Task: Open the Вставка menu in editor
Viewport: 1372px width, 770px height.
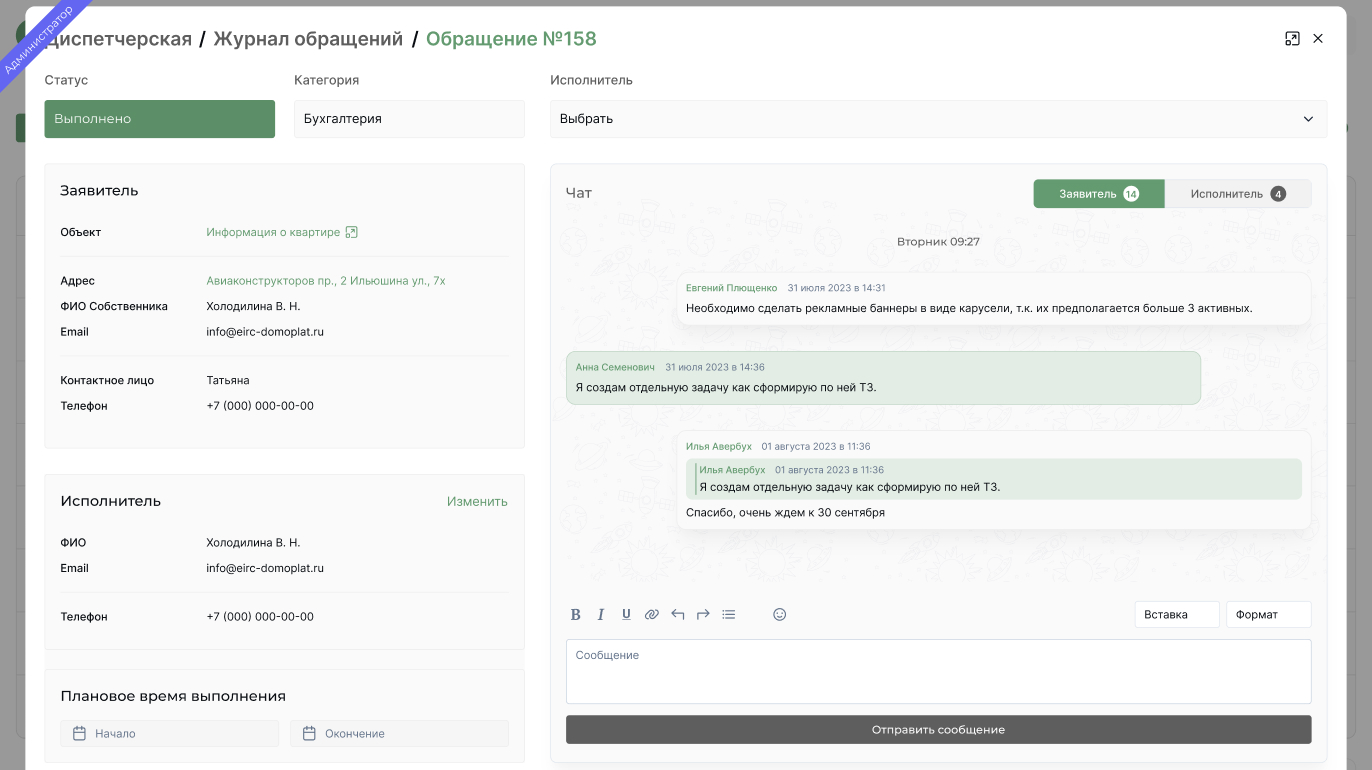Action: 1176,614
